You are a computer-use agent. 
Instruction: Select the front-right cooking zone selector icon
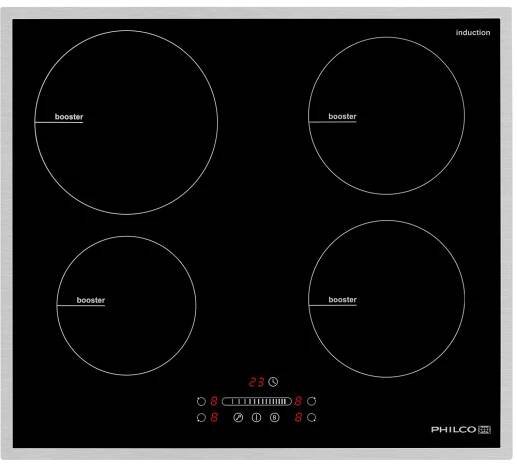click(x=311, y=417)
